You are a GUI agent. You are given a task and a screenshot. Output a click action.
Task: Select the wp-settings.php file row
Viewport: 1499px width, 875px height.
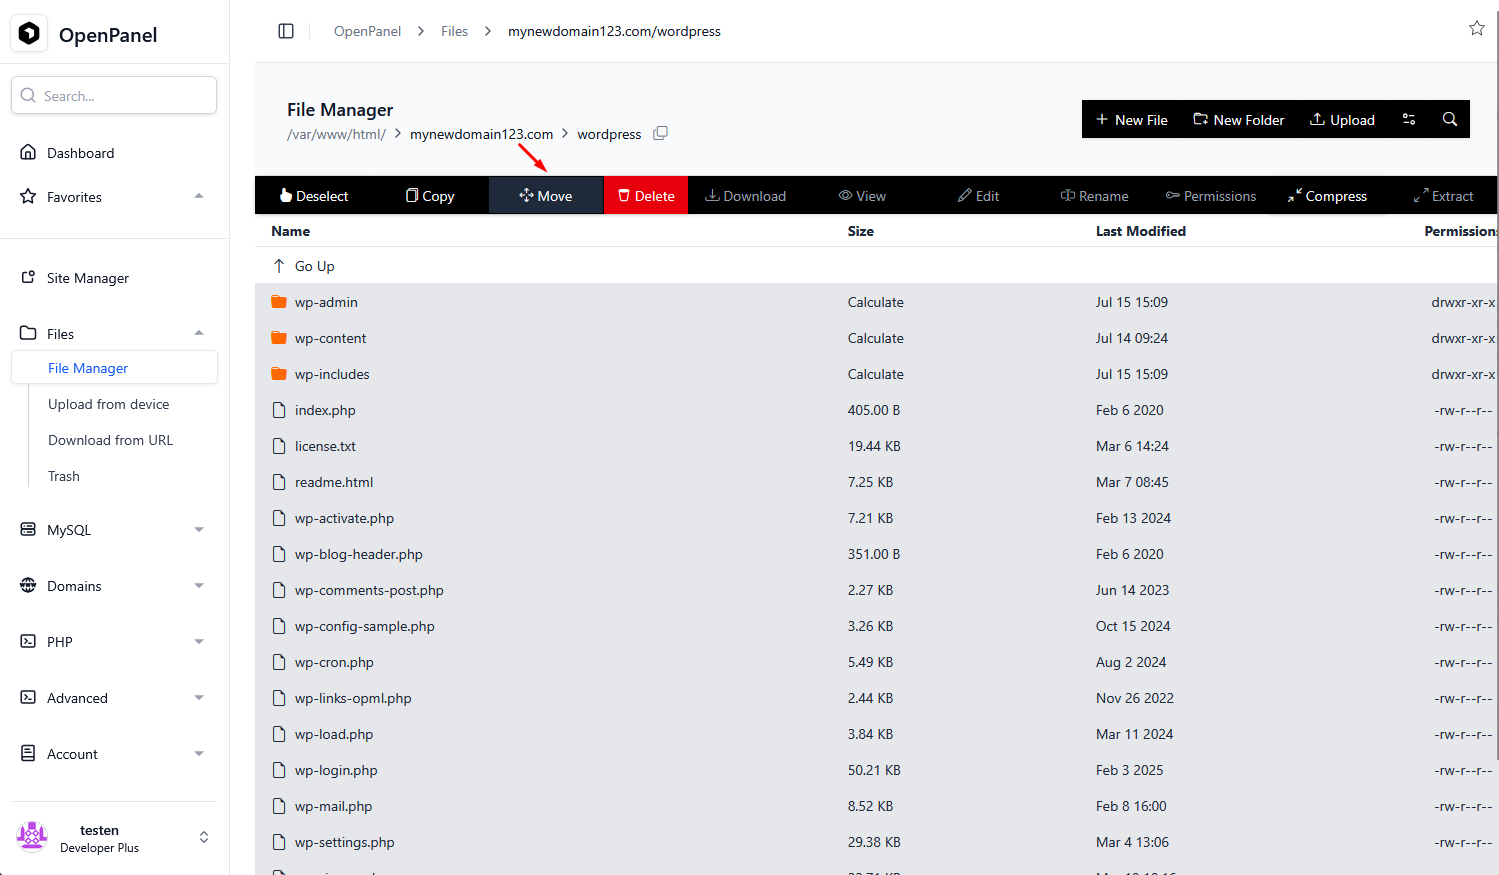coord(876,842)
